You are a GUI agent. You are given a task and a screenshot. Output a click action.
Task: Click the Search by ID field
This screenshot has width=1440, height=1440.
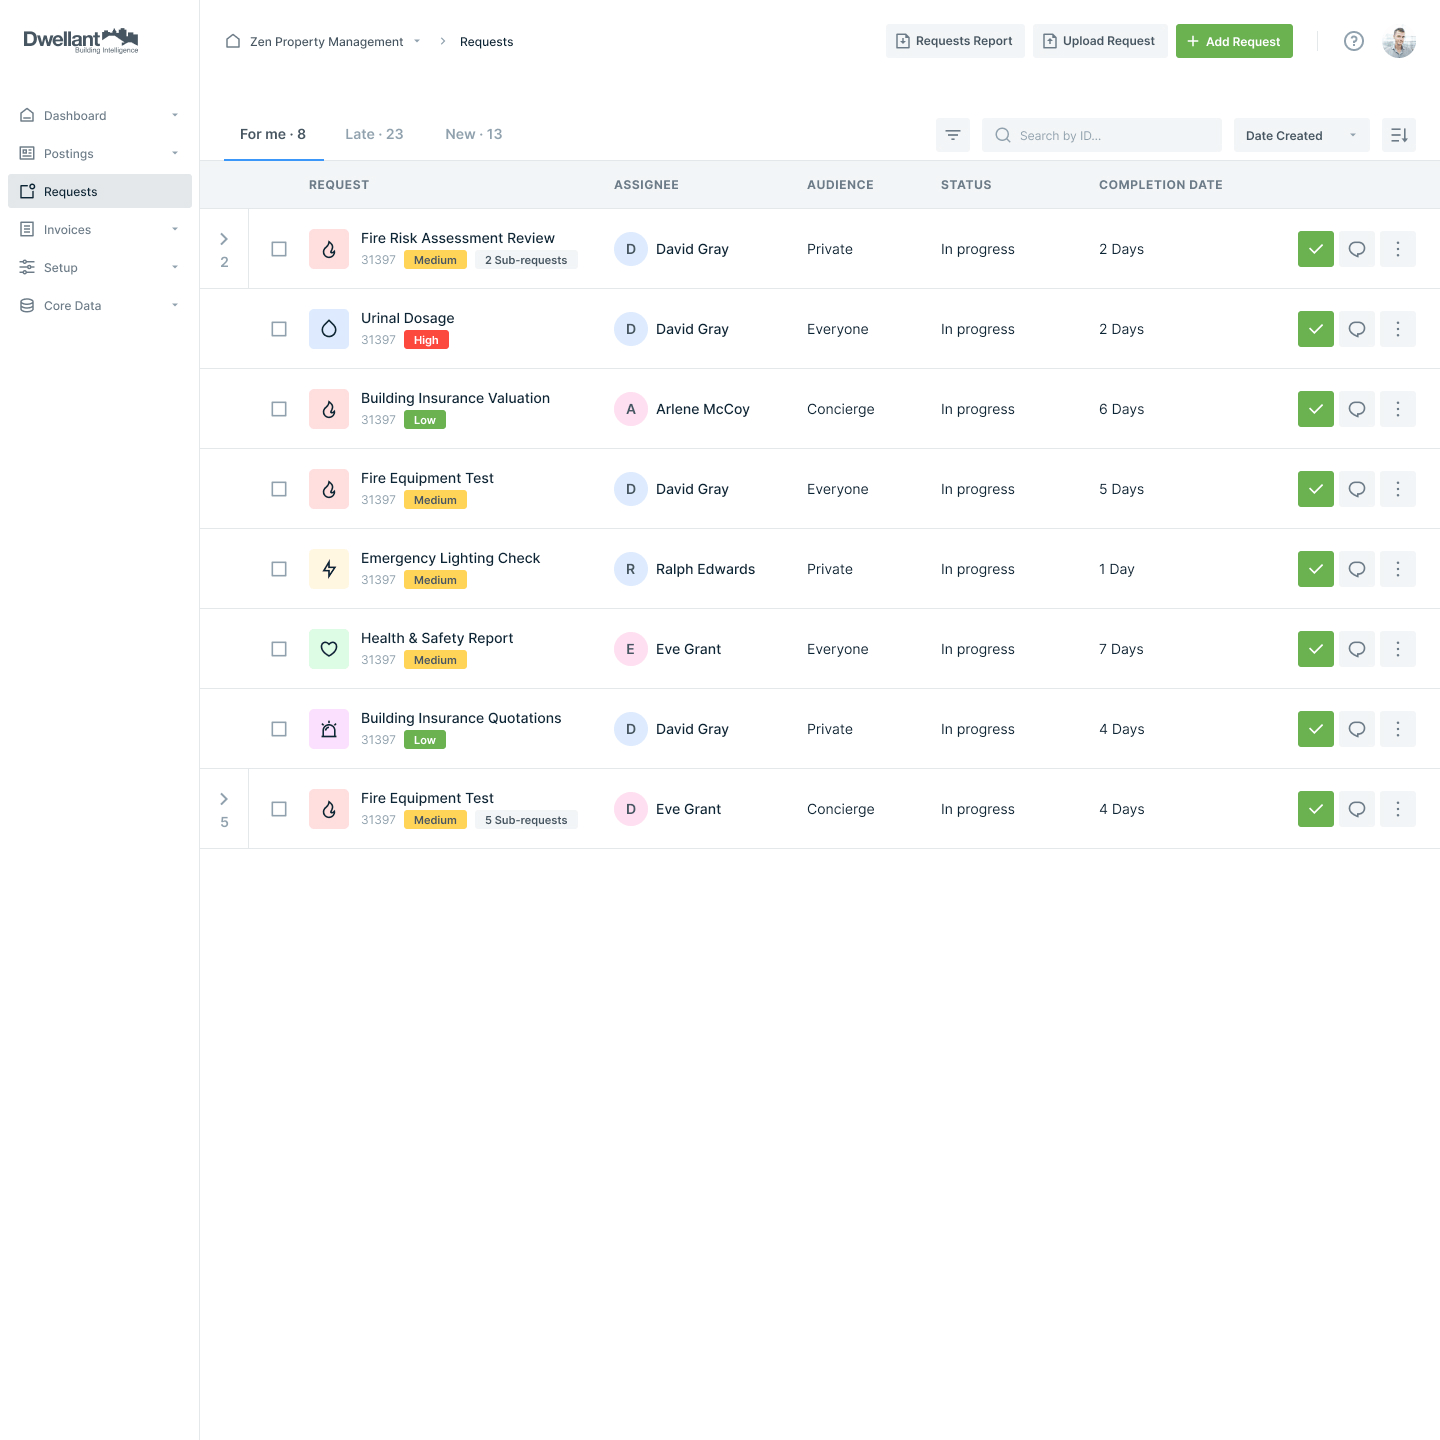(x=1110, y=135)
